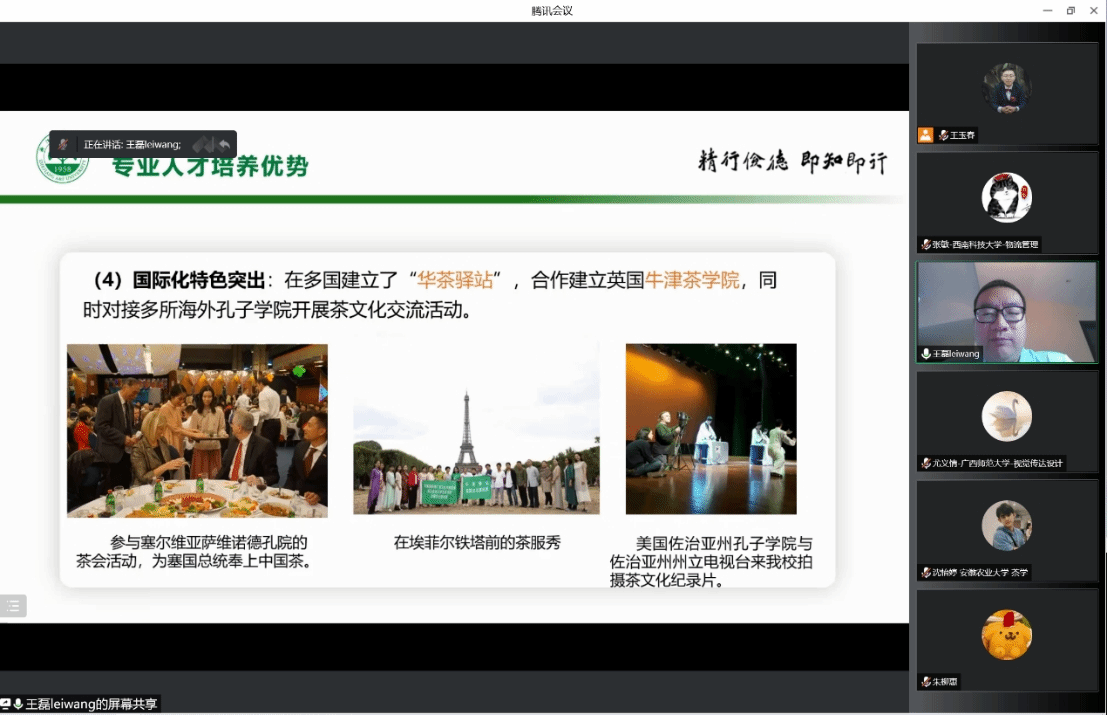Click the swan avatar of 尤文倩
This screenshot has width=1108, height=715.
(x=1006, y=416)
